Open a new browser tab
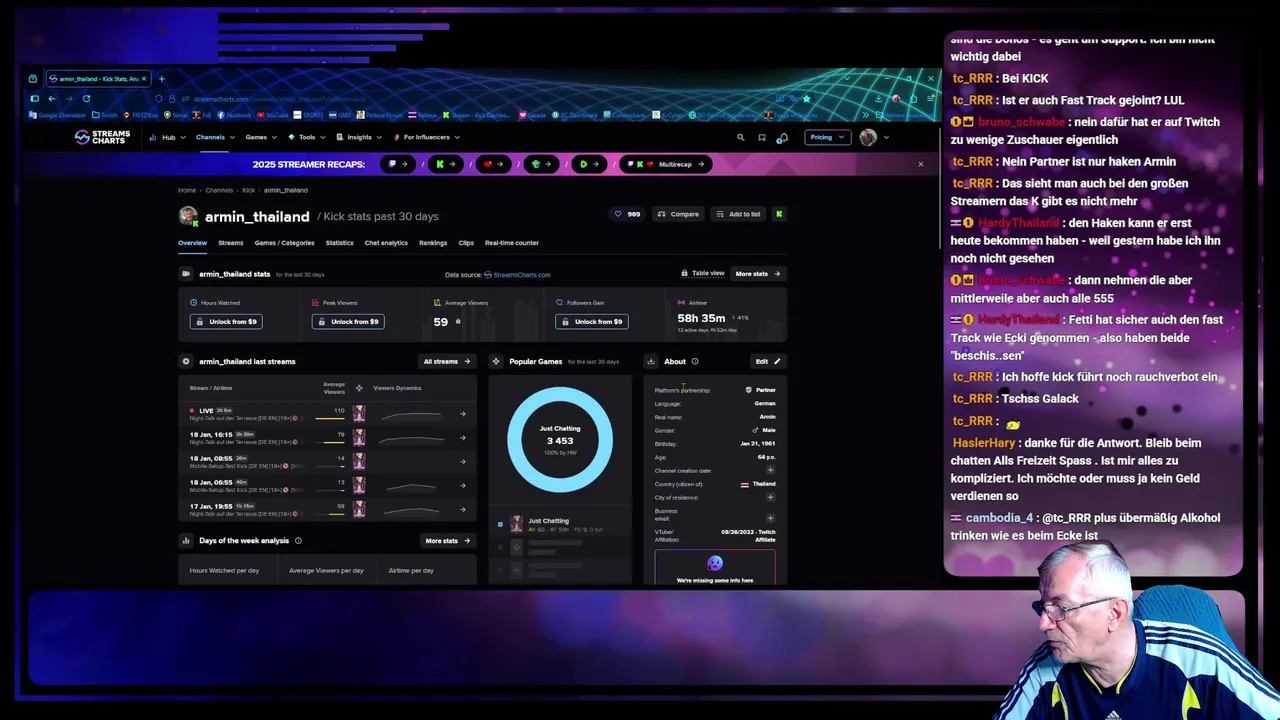Image resolution: width=1280 pixels, height=720 pixels. (x=162, y=78)
